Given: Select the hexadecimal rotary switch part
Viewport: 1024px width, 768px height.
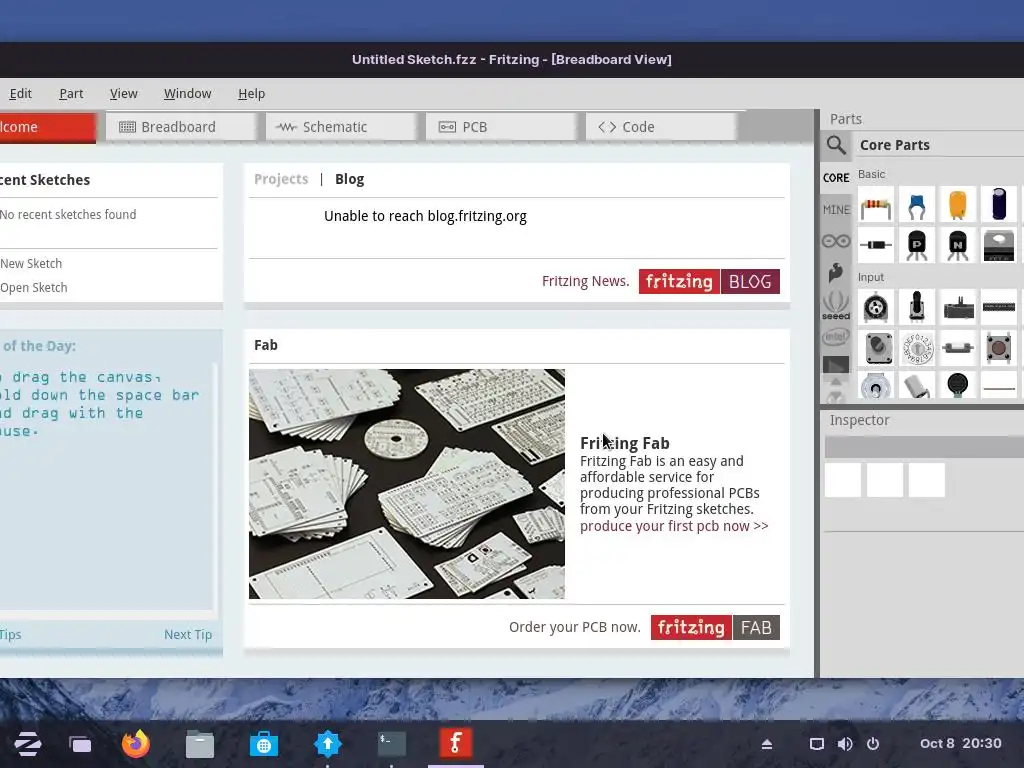Looking at the screenshot, I should (x=917, y=347).
